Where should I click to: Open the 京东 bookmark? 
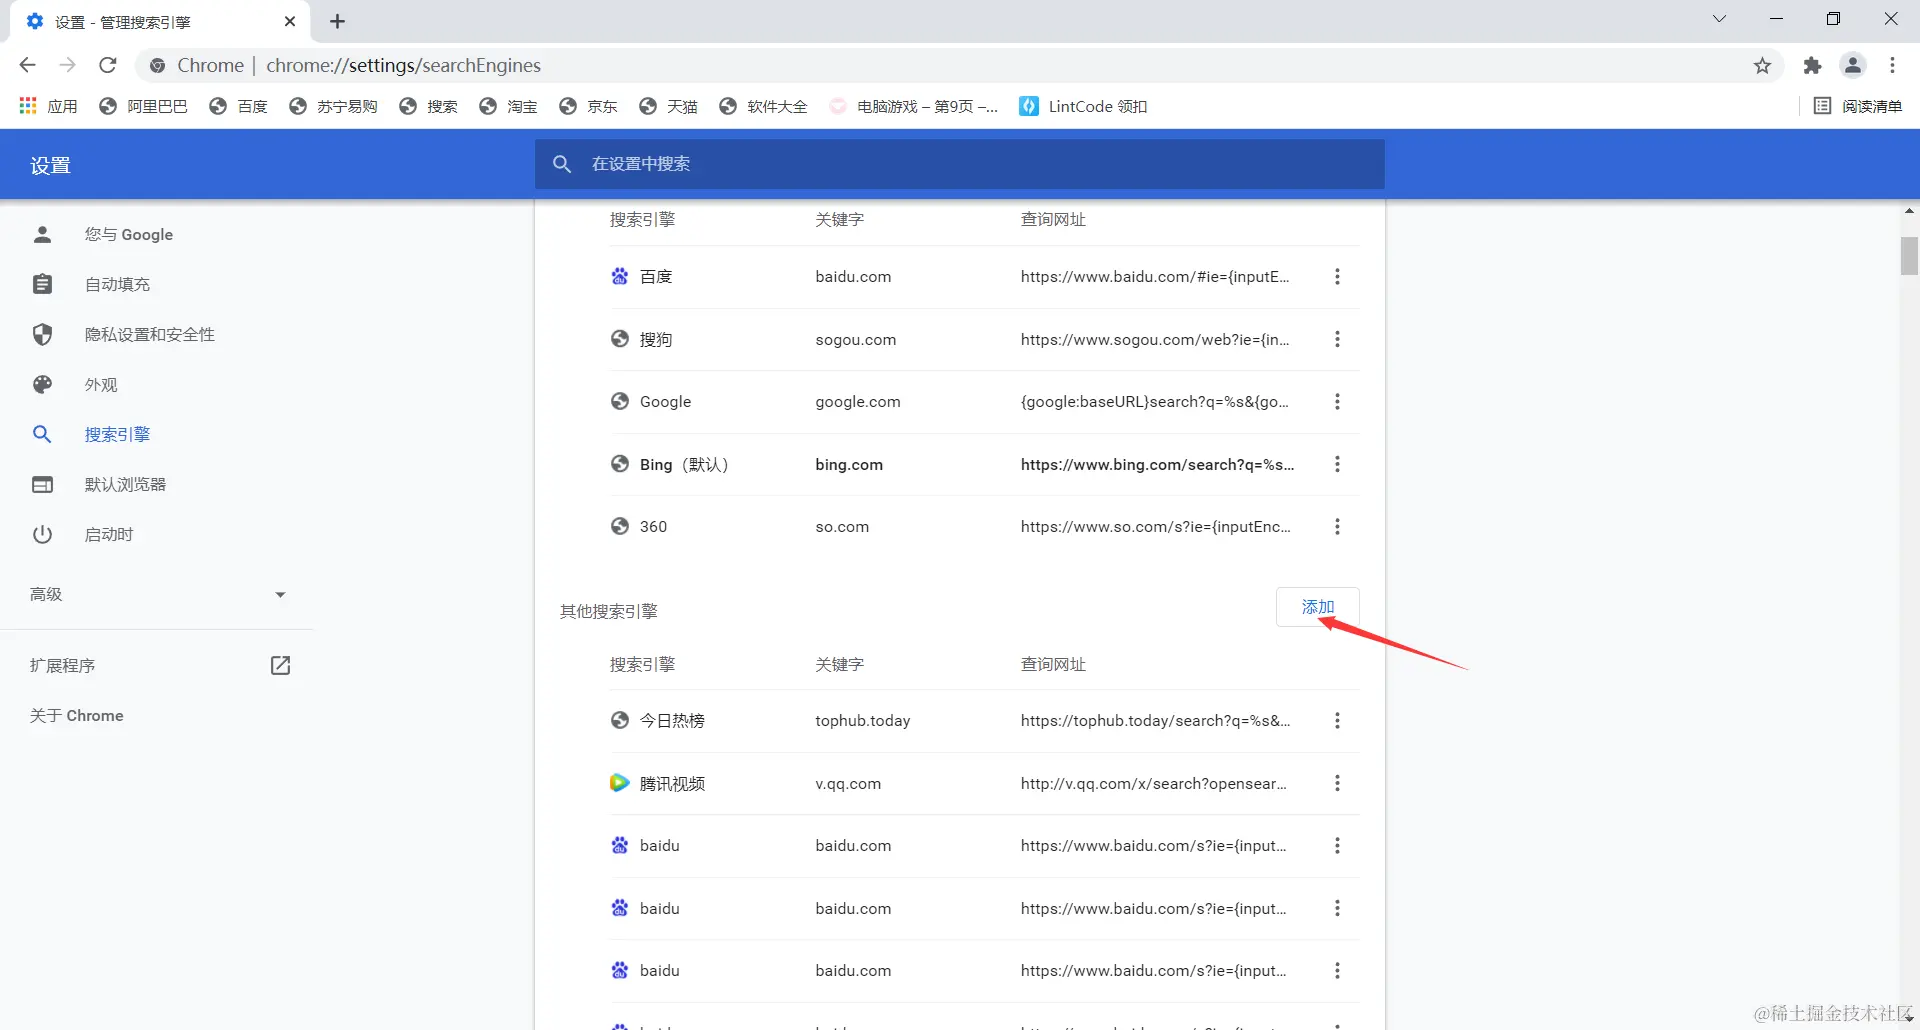[588, 106]
